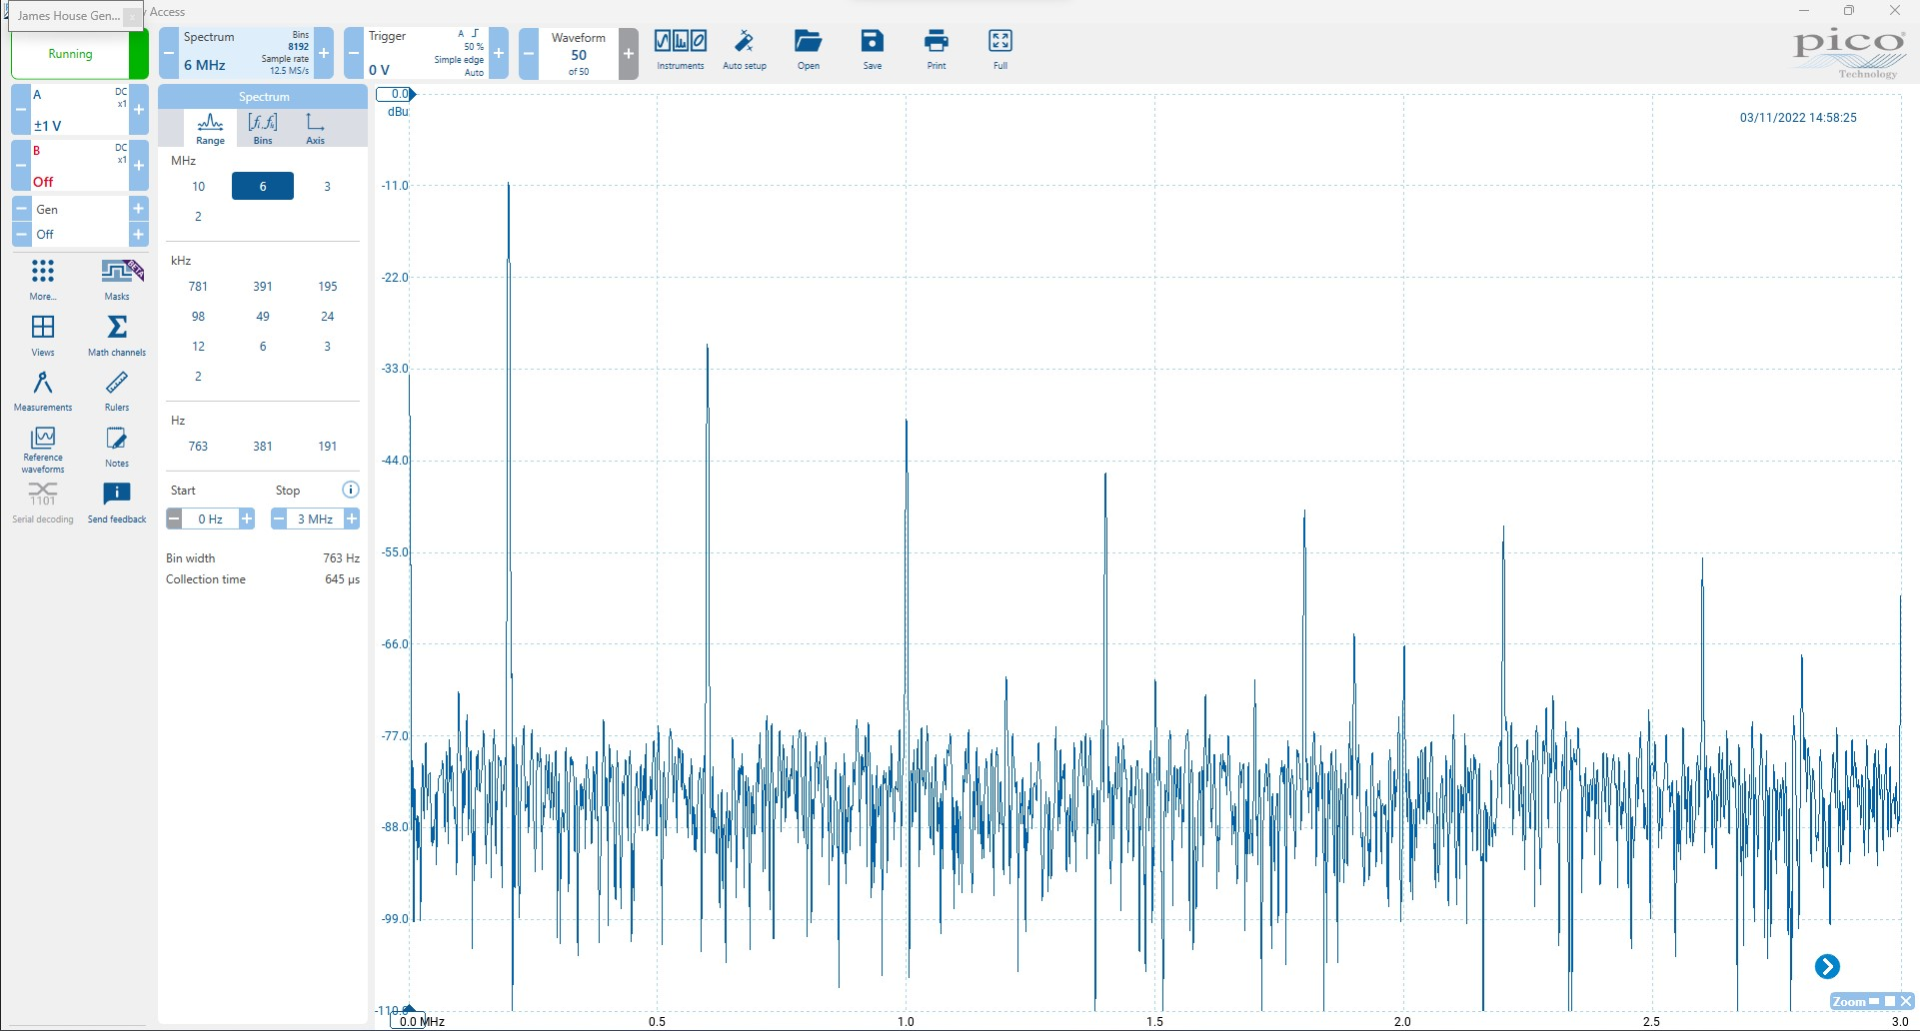Open the Rulers tool
Screen dimensions: 1920x1031
(117, 390)
